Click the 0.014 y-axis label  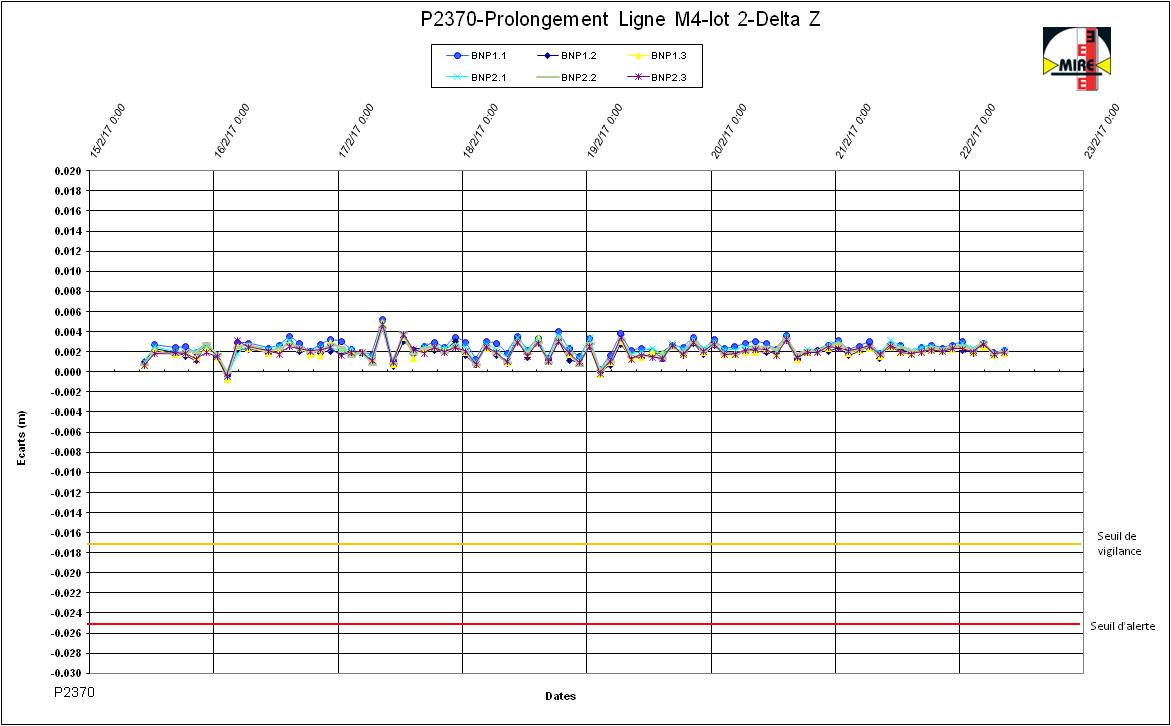pyautogui.click(x=69, y=232)
